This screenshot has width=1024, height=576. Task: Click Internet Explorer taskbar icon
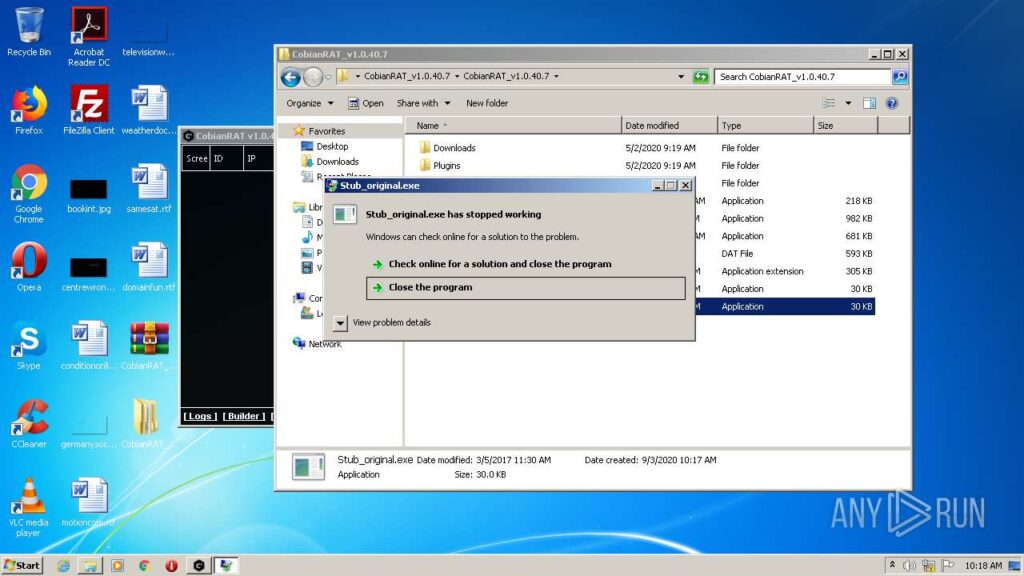point(63,566)
